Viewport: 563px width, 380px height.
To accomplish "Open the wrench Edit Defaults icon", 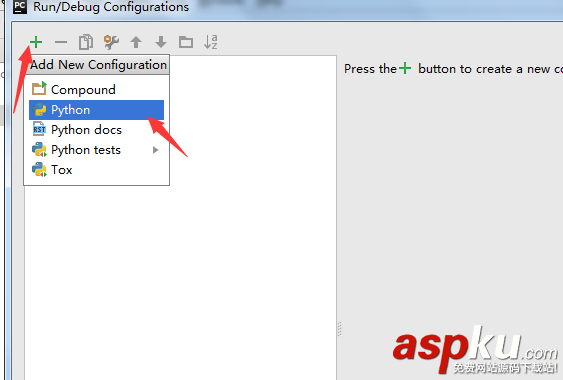I will point(111,42).
